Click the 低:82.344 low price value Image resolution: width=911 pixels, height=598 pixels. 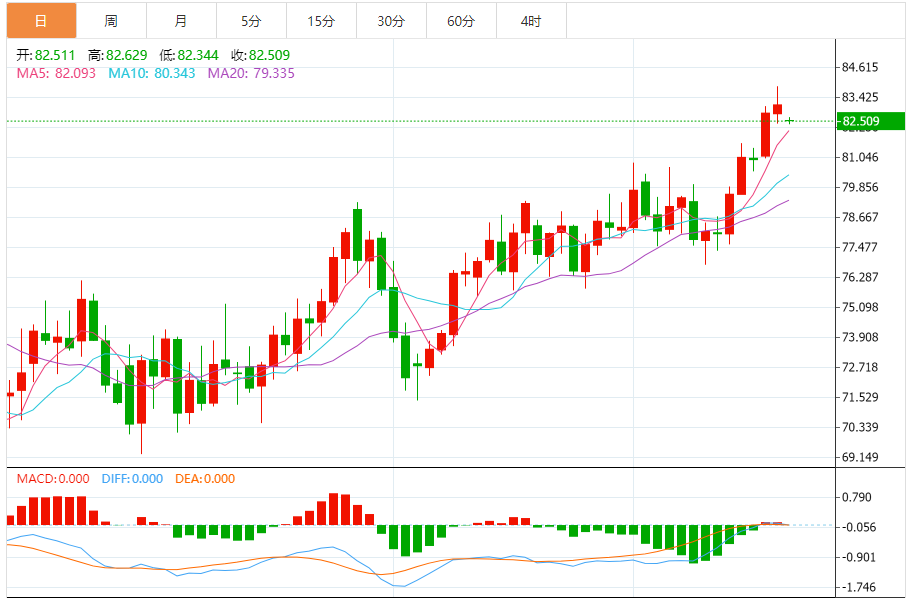pyautogui.click(x=189, y=55)
